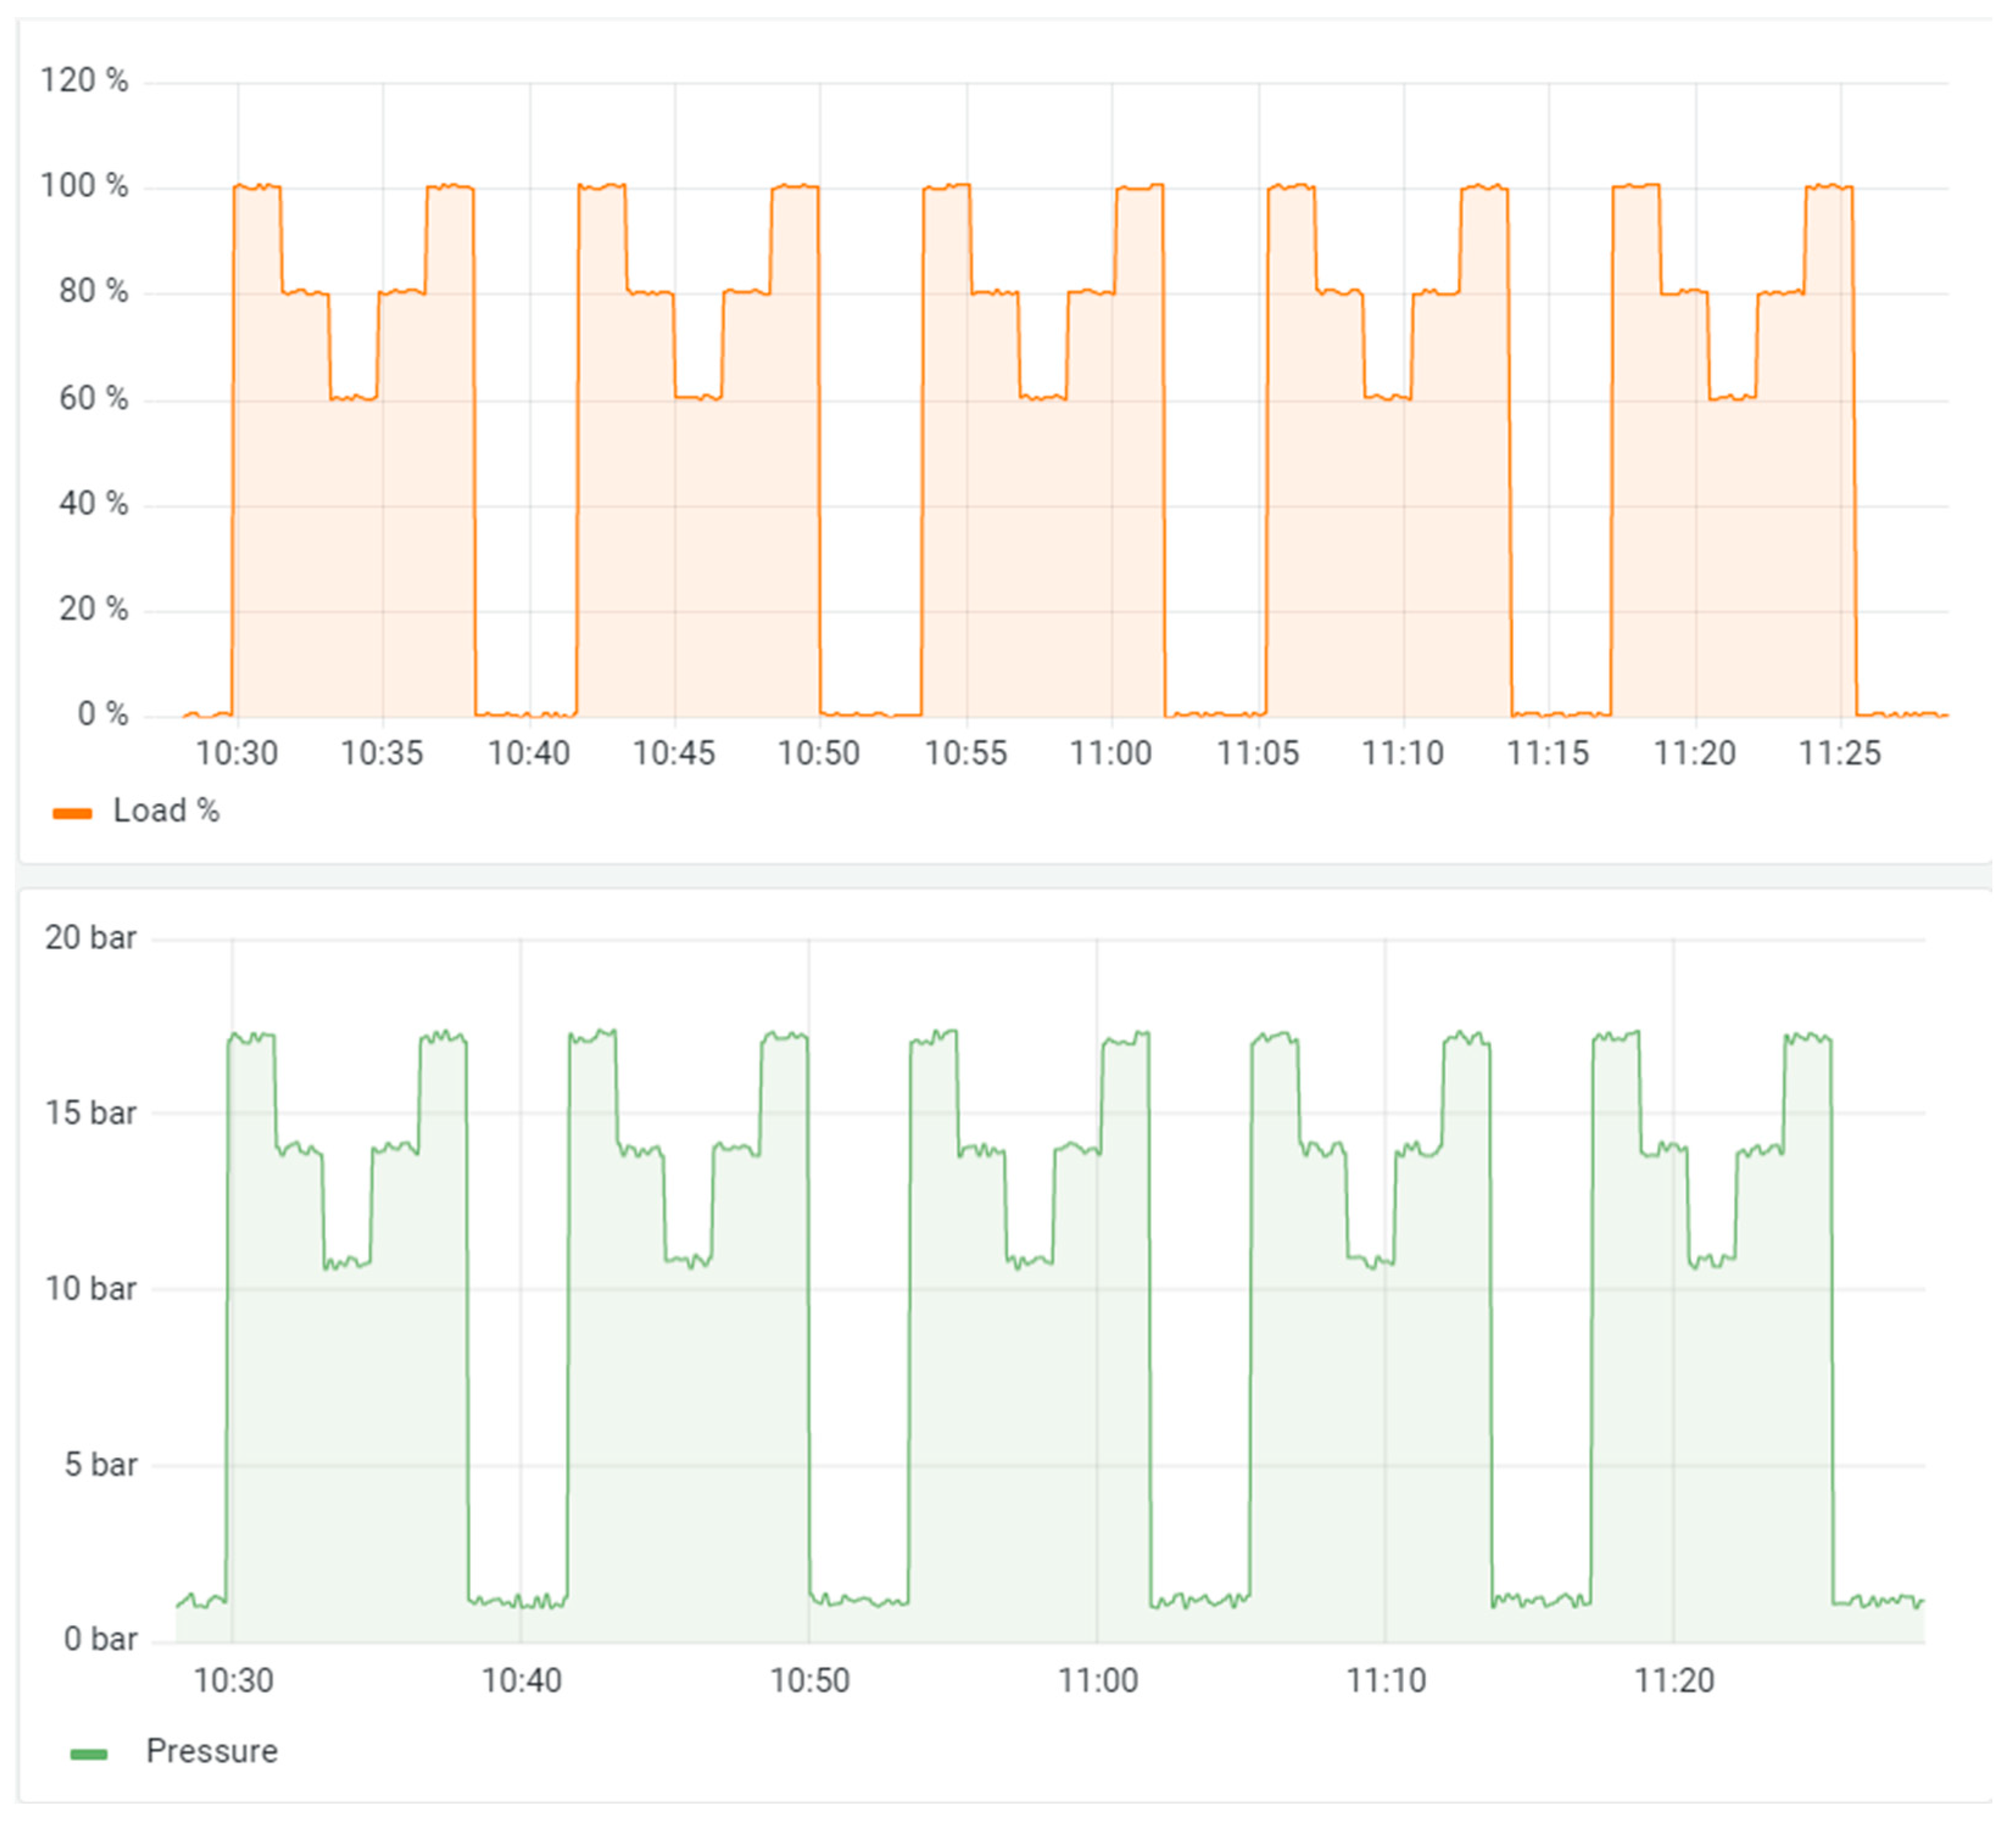Click the 100 % y-axis label
Image resolution: width=2016 pixels, height=1825 pixels.
pos(84,186)
